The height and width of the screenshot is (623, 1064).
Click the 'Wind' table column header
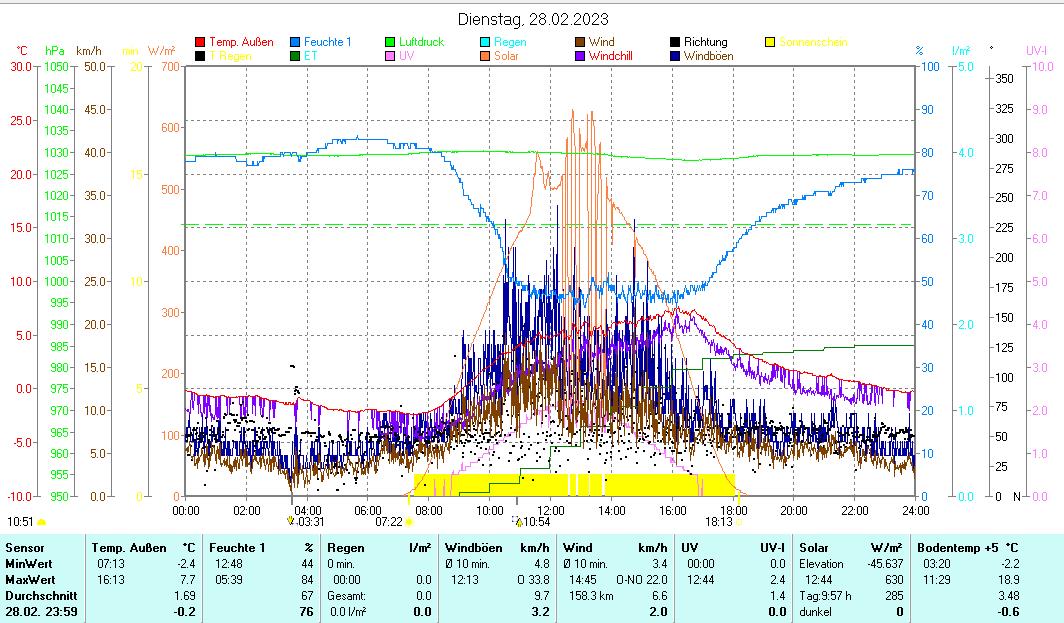point(577,548)
